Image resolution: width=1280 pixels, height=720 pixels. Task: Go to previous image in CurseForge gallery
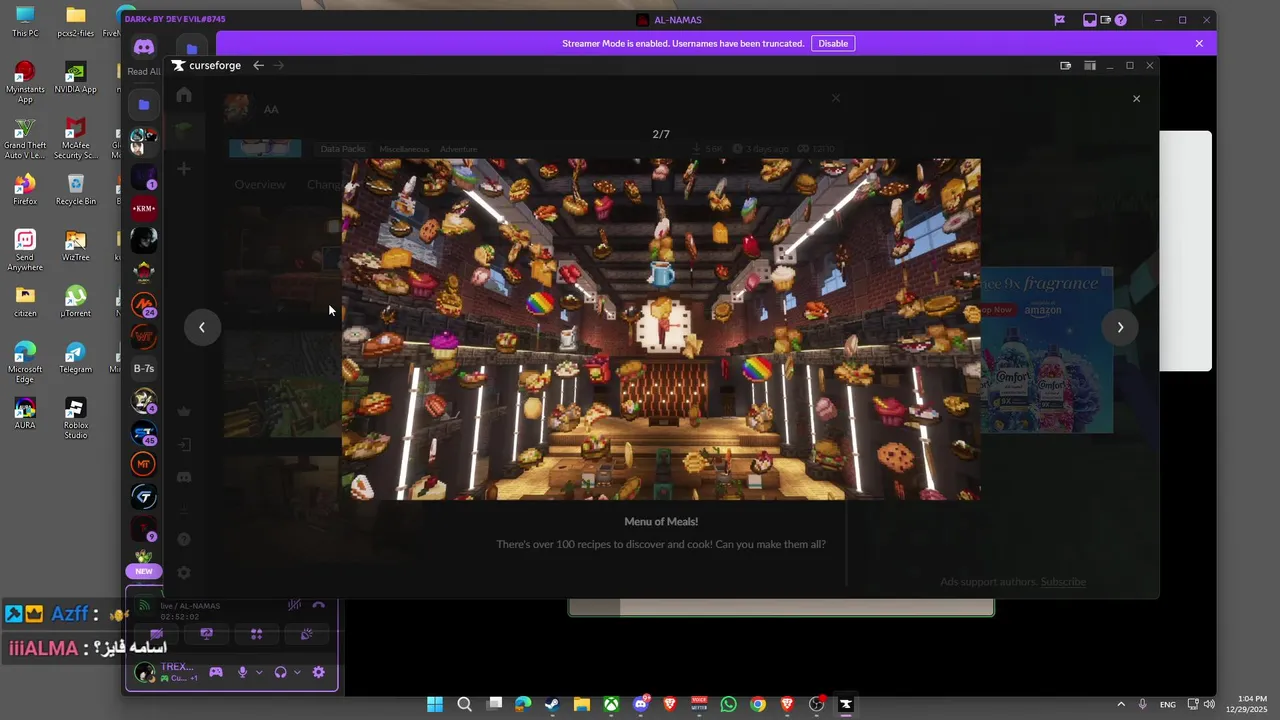pos(202,327)
